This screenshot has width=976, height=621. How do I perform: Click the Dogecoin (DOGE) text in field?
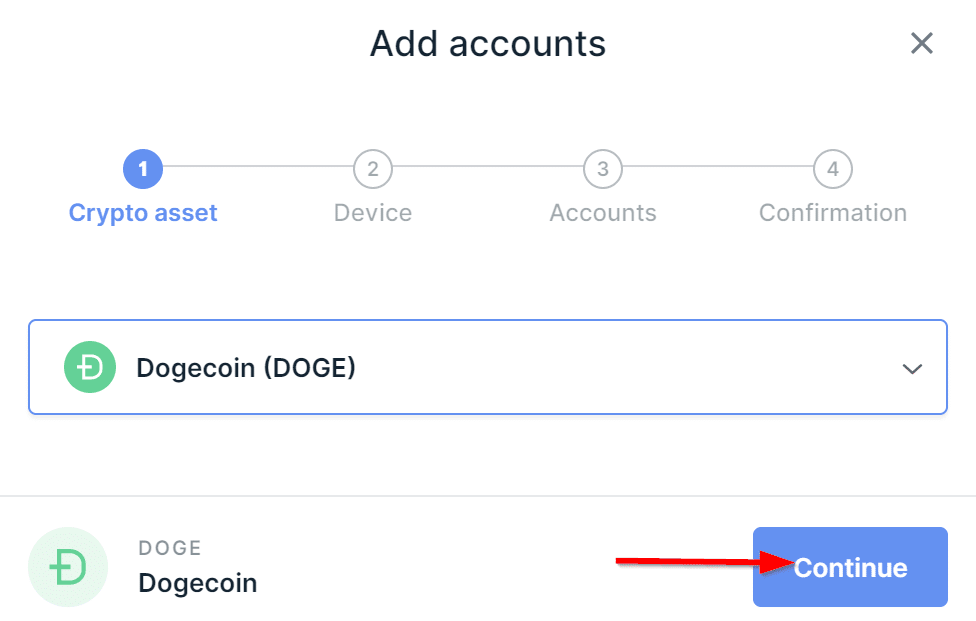pos(246,368)
